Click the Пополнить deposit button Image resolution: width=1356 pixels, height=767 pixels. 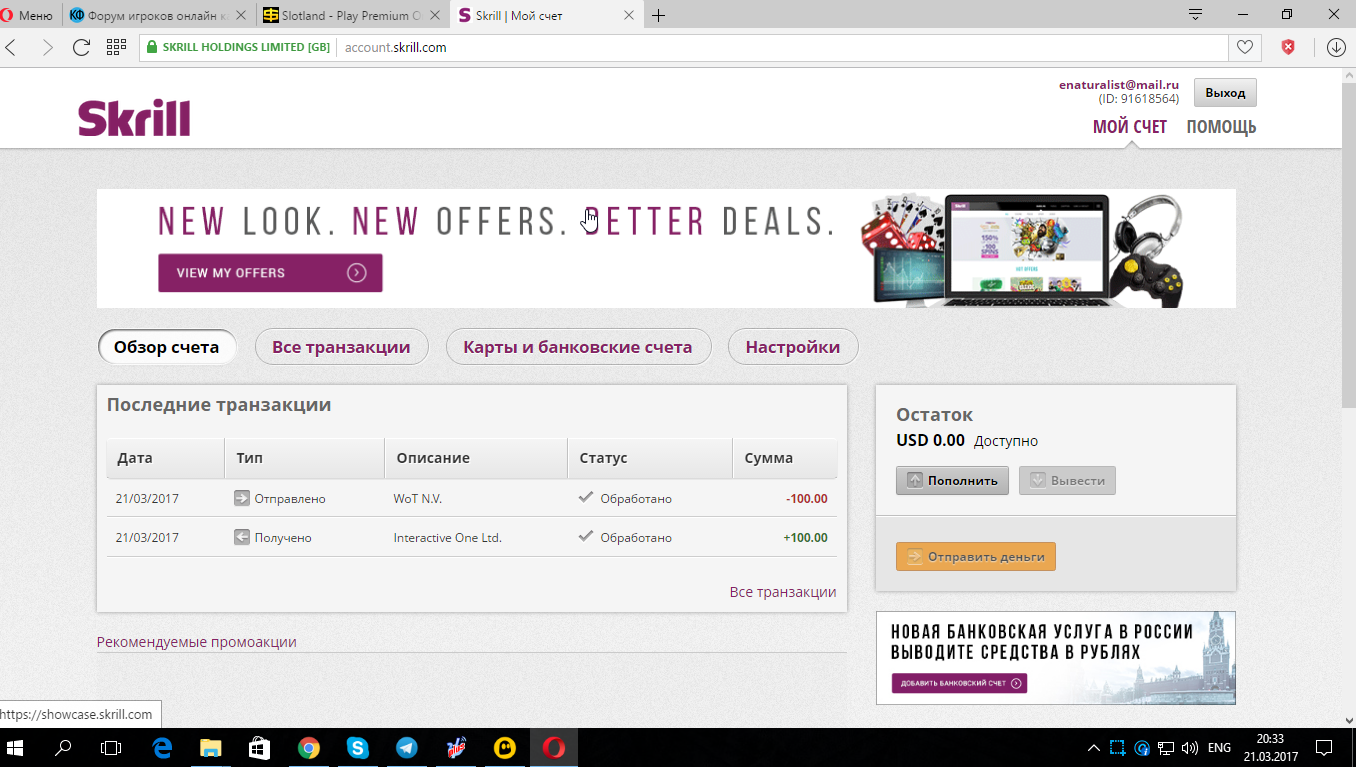tap(952, 480)
